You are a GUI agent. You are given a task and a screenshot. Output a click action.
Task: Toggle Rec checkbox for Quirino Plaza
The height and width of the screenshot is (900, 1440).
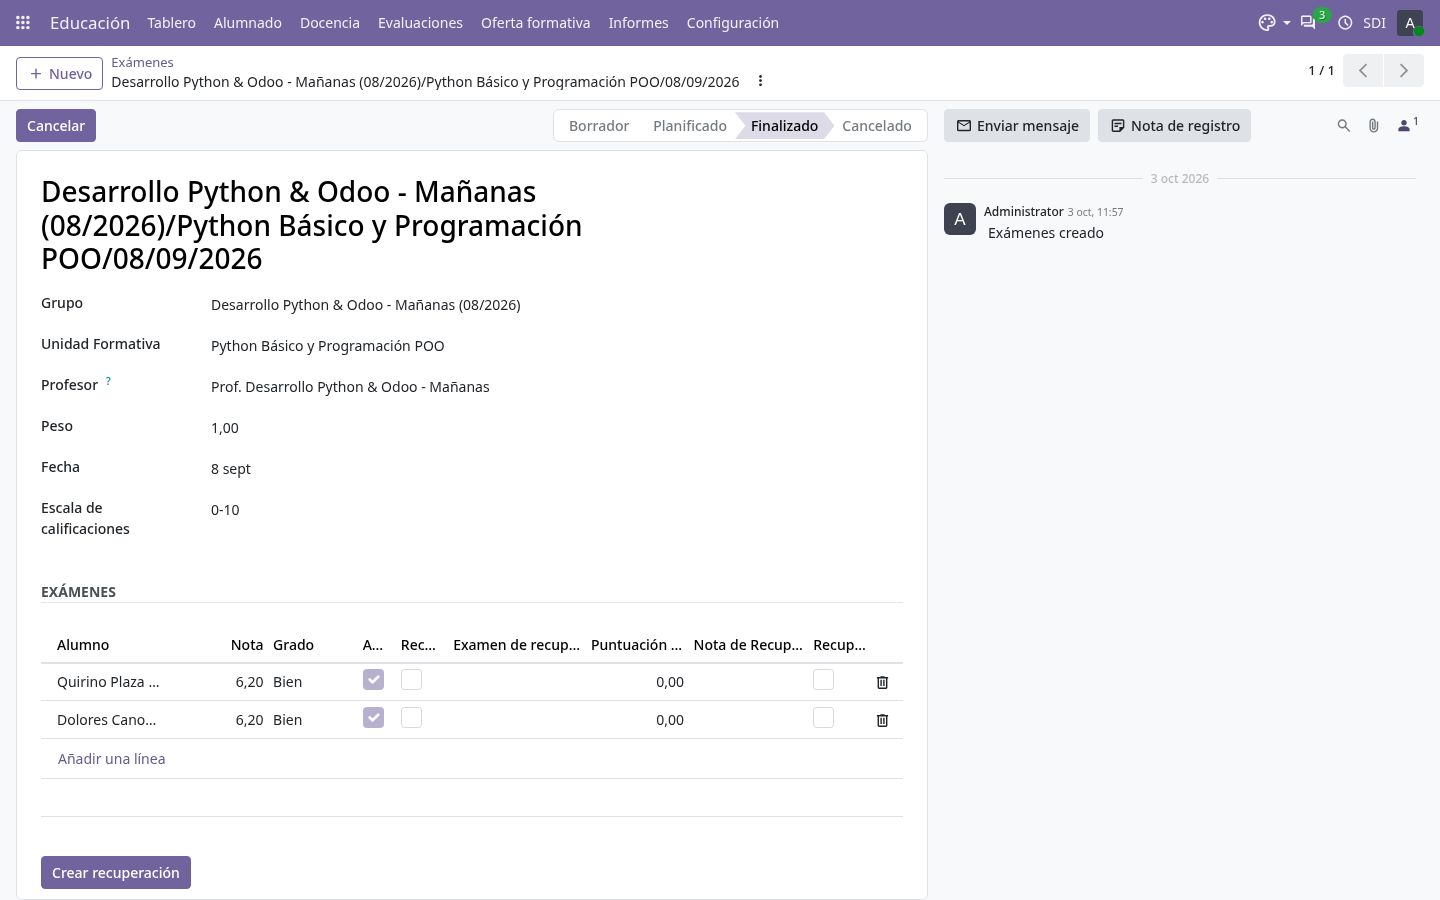click(411, 680)
